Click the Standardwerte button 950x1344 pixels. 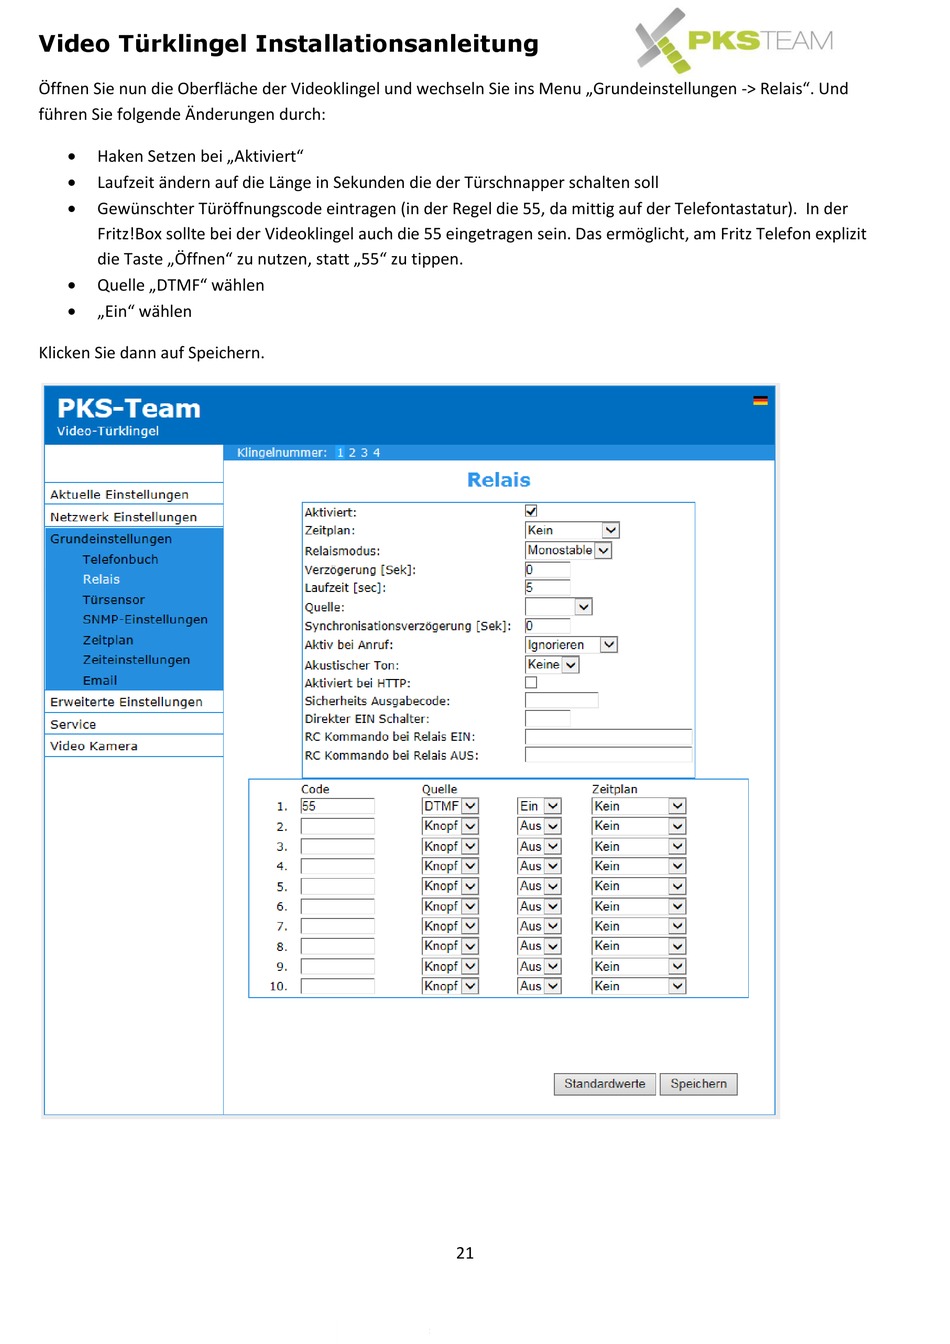(x=605, y=1084)
